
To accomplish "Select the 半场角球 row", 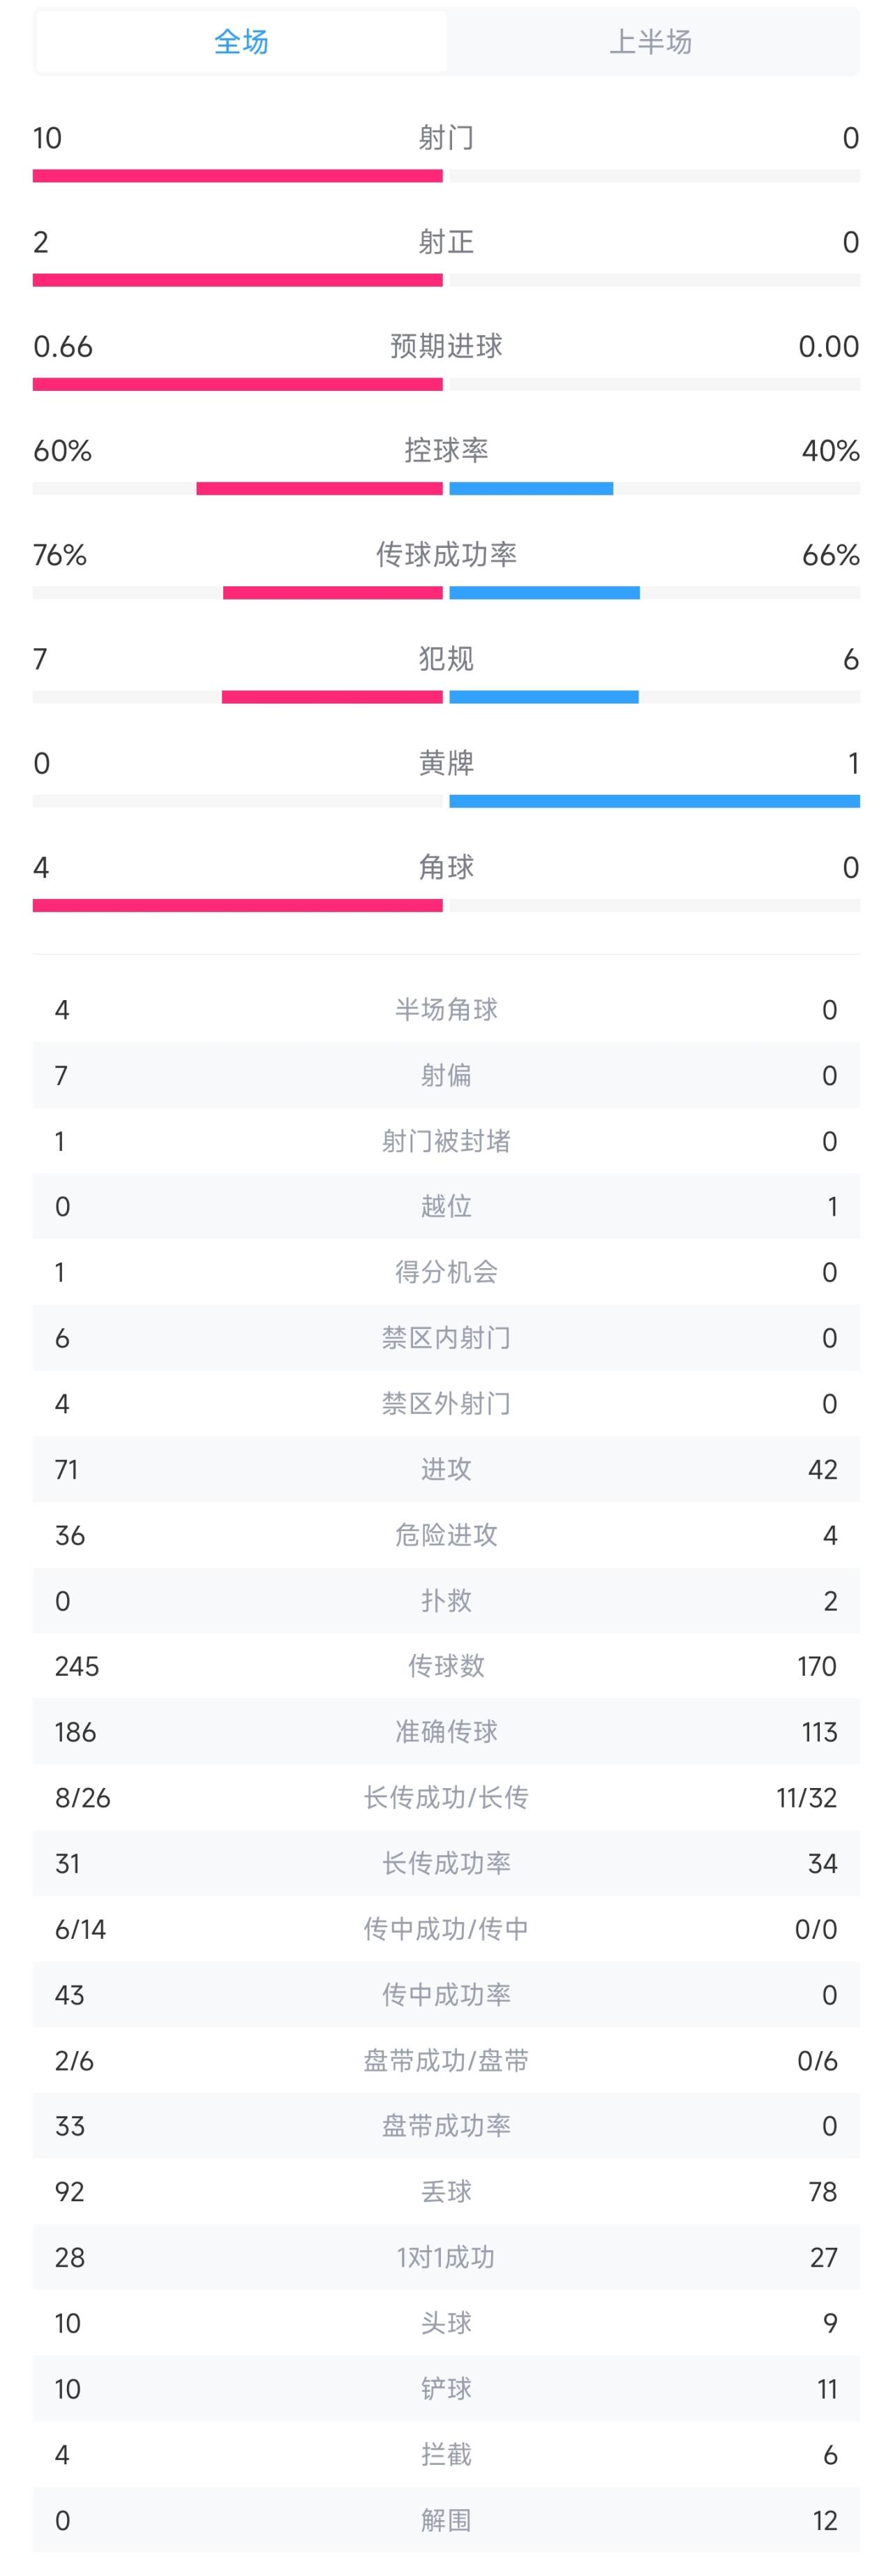I will [446, 1010].
